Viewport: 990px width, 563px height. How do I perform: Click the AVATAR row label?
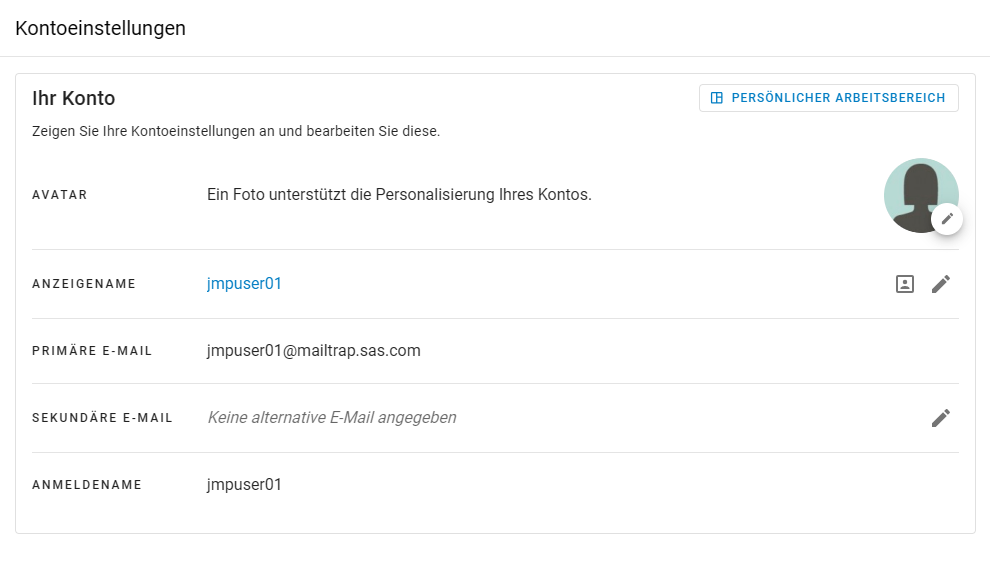tap(60, 195)
